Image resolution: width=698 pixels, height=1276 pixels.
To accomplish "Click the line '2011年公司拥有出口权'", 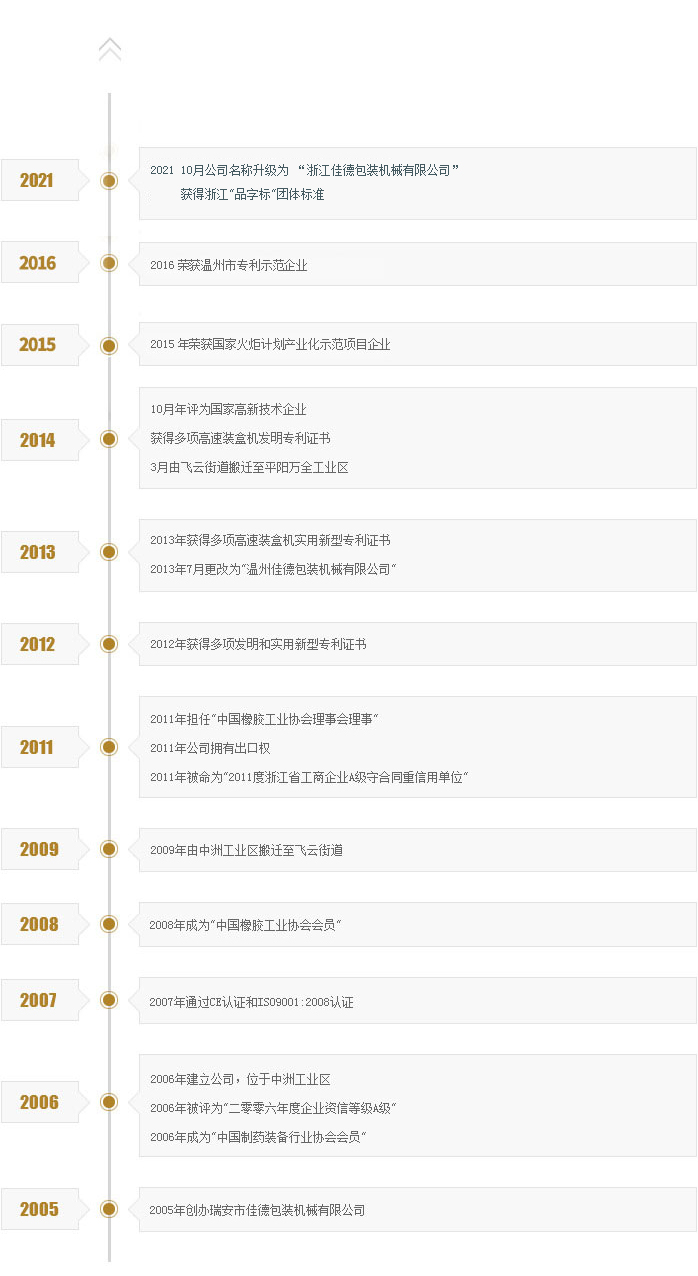I will click(210, 748).
